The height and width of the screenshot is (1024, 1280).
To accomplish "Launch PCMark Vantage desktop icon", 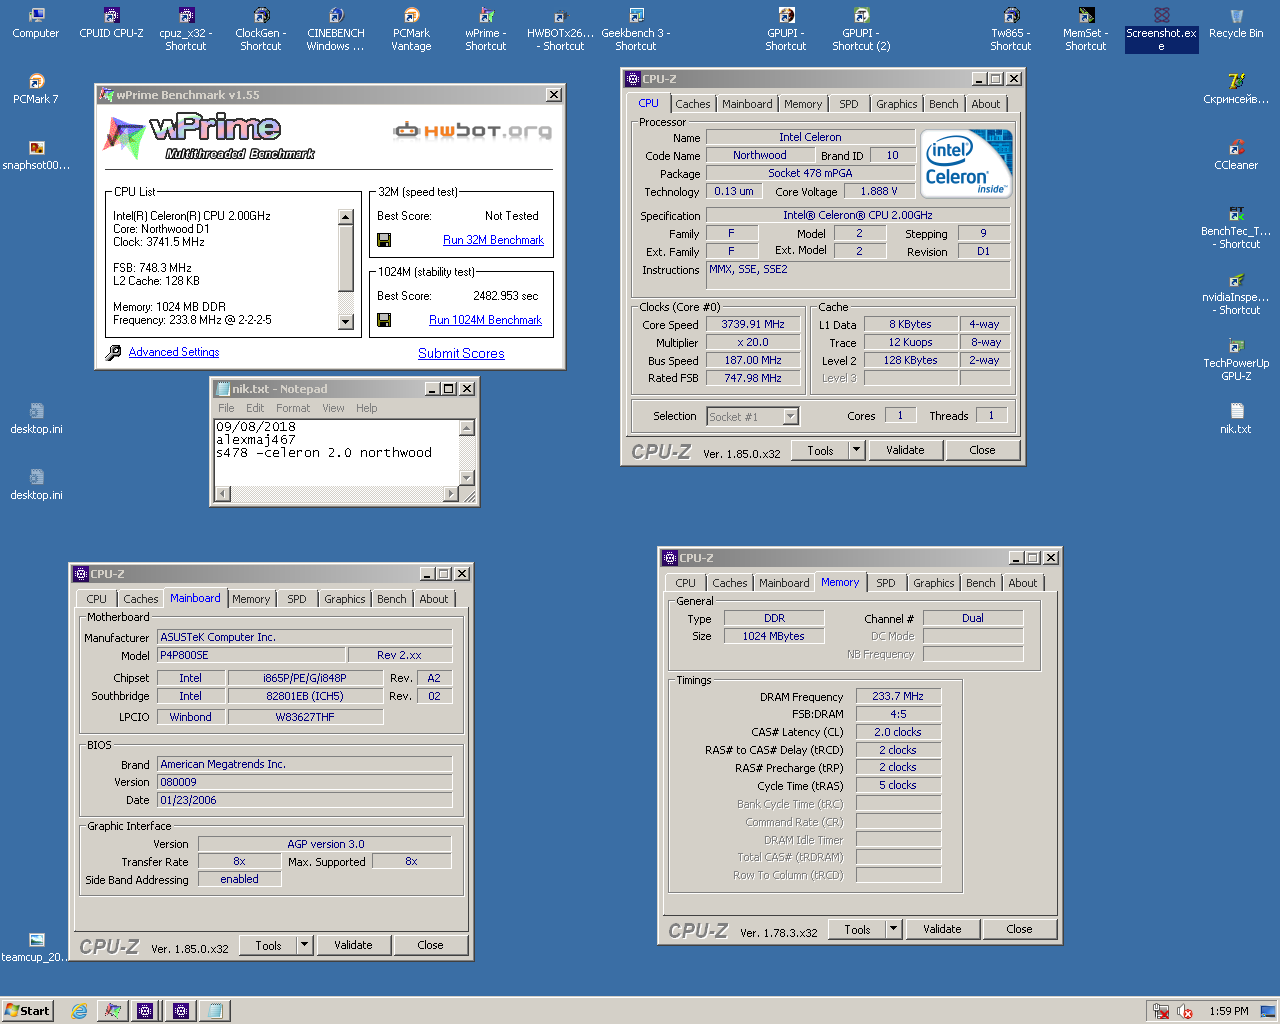I will [x=411, y=28].
